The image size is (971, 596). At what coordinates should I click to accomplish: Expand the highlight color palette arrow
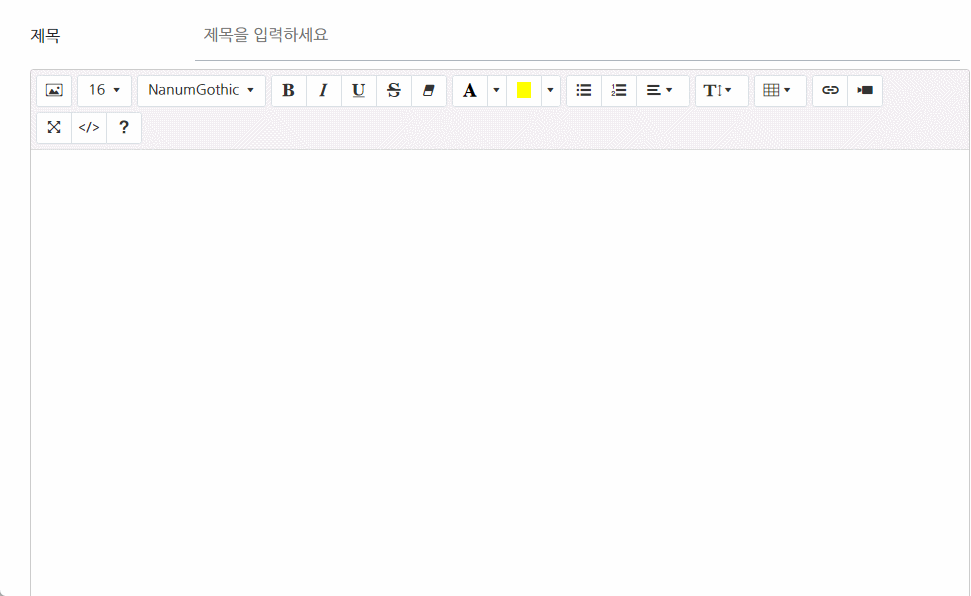pos(551,90)
